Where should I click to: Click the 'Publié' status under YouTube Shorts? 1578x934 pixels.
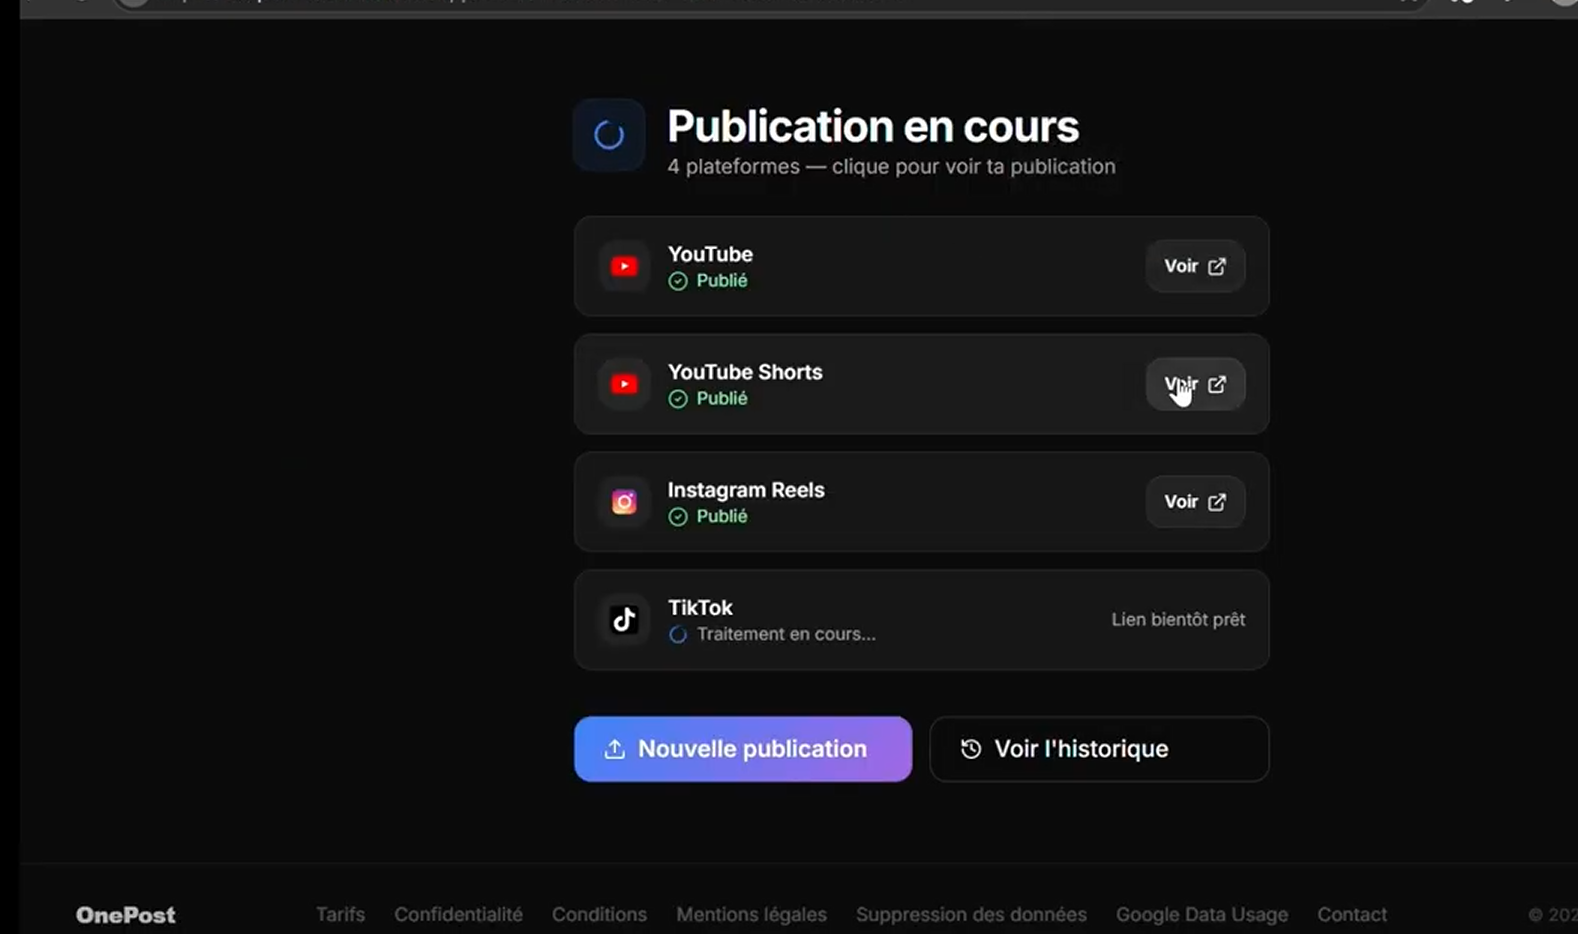[722, 398]
